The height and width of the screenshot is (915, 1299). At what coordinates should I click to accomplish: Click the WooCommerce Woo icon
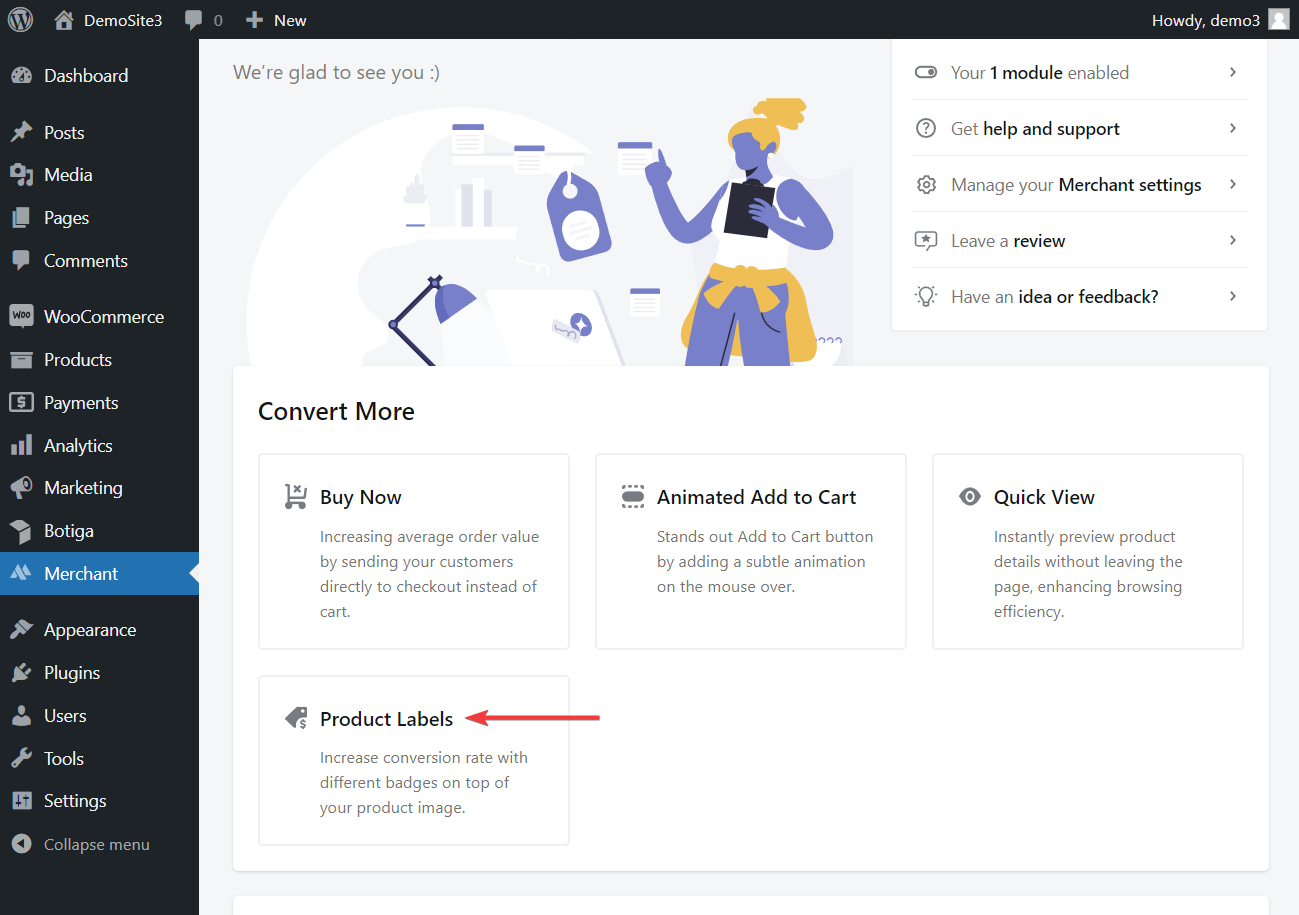pyautogui.click(x=21, y=317)
